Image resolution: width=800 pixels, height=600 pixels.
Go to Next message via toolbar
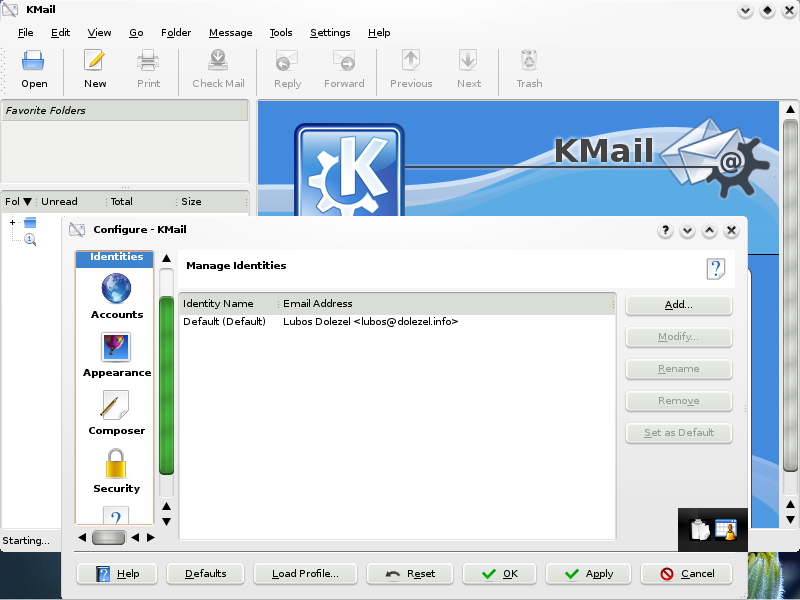(468, 70)
